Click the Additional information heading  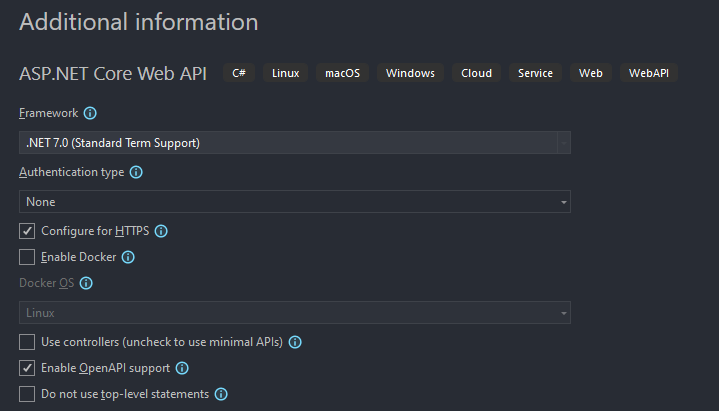(139, 22)
